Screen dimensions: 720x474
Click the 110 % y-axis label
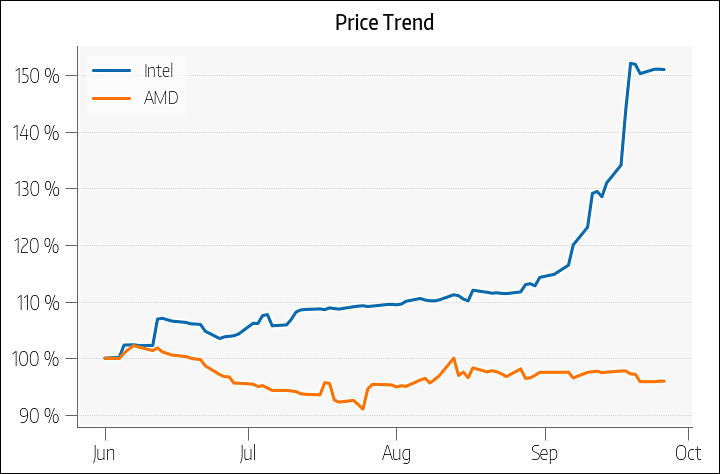44,302
